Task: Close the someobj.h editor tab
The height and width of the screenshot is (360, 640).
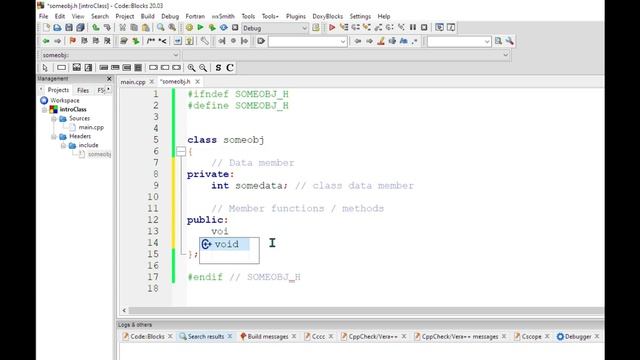Action: (198, 82)
